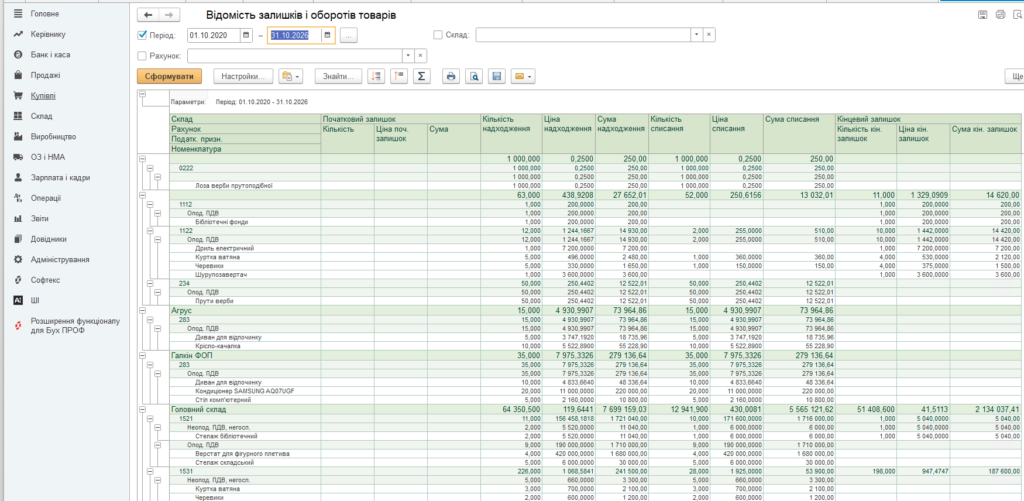Enable the Склад filter checkbox
The width and height of the screenshot is (1024, 501).
coord(438,35)
